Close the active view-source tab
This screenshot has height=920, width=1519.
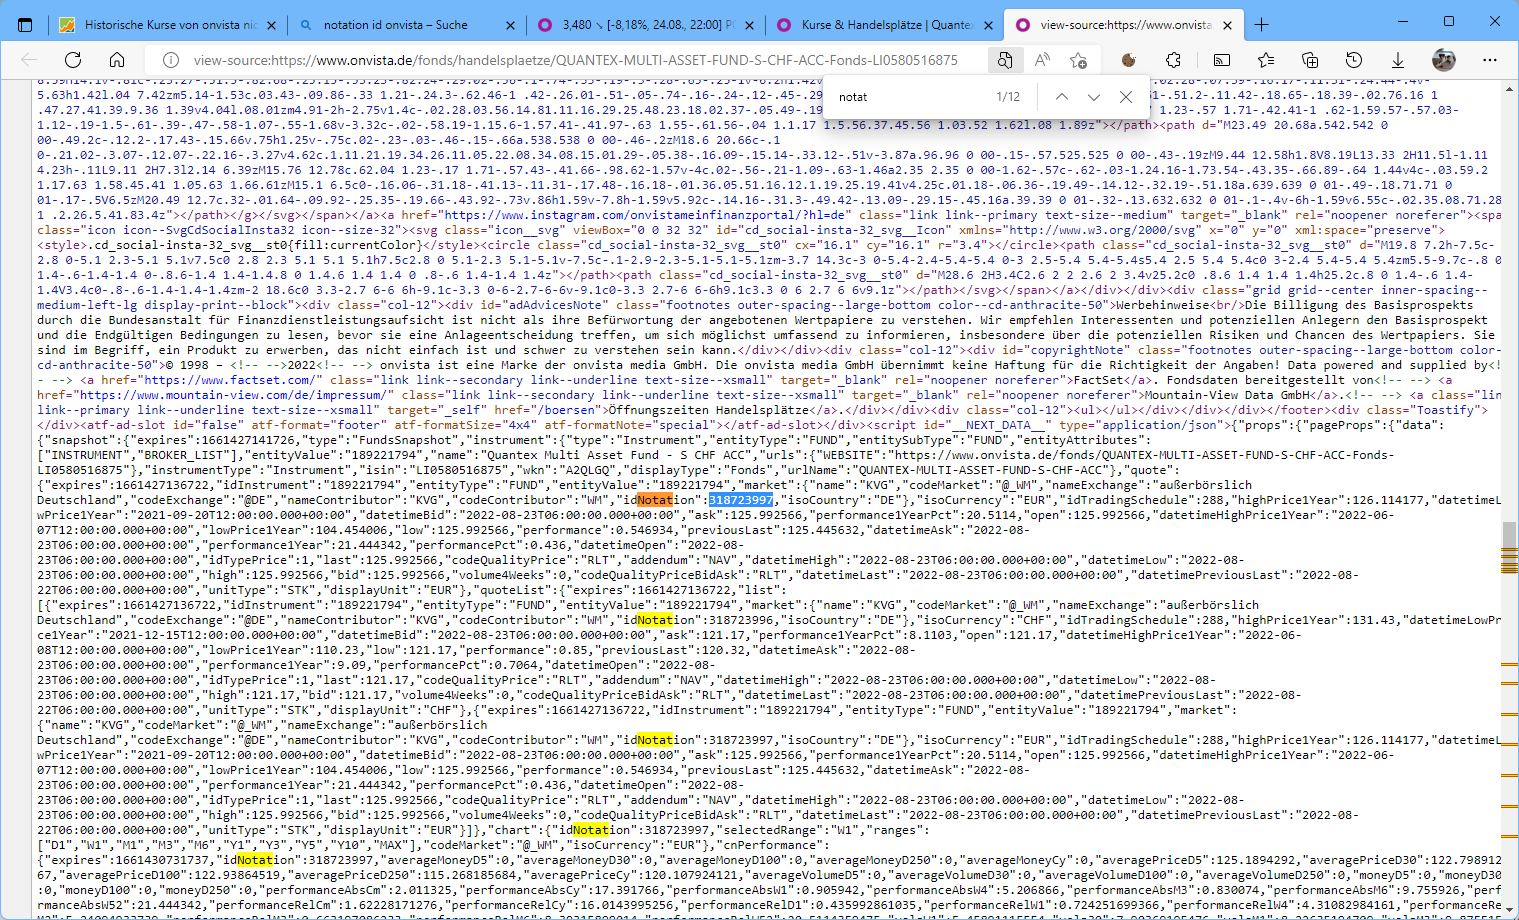(1228, 25)
